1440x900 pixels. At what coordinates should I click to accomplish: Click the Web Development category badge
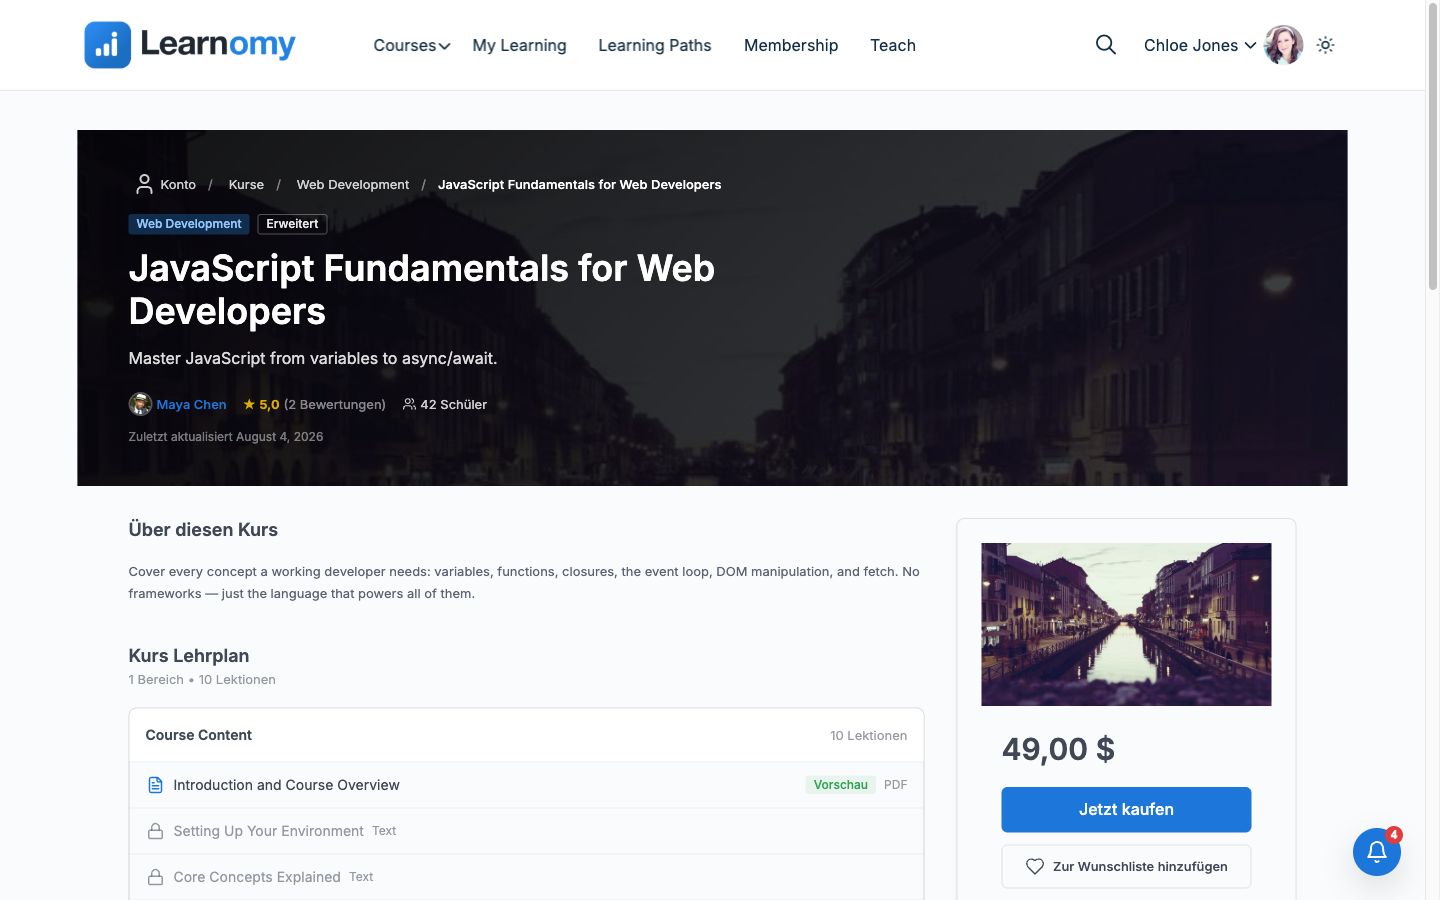(x=189, y=224)
